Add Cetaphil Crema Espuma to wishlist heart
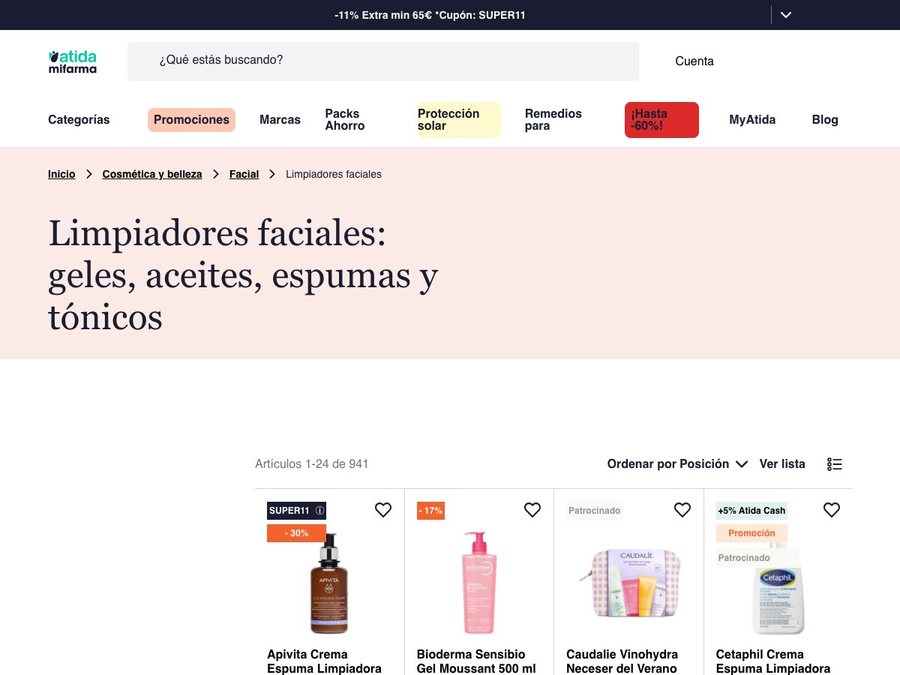The image size is (900, 675). (x=831, y=510)
